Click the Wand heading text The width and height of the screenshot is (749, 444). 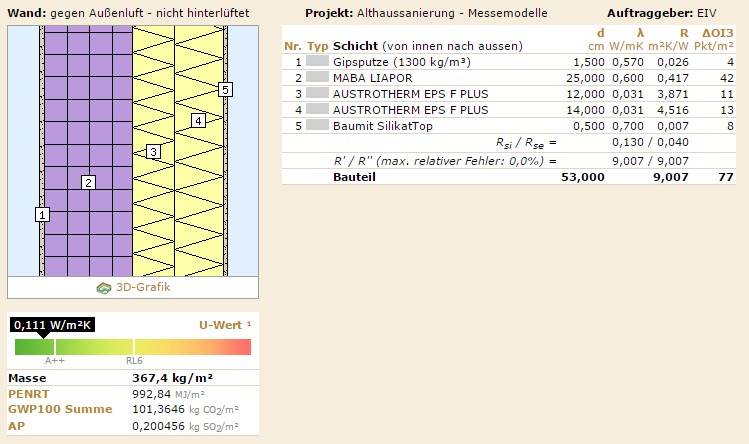(x=128, y=13)
